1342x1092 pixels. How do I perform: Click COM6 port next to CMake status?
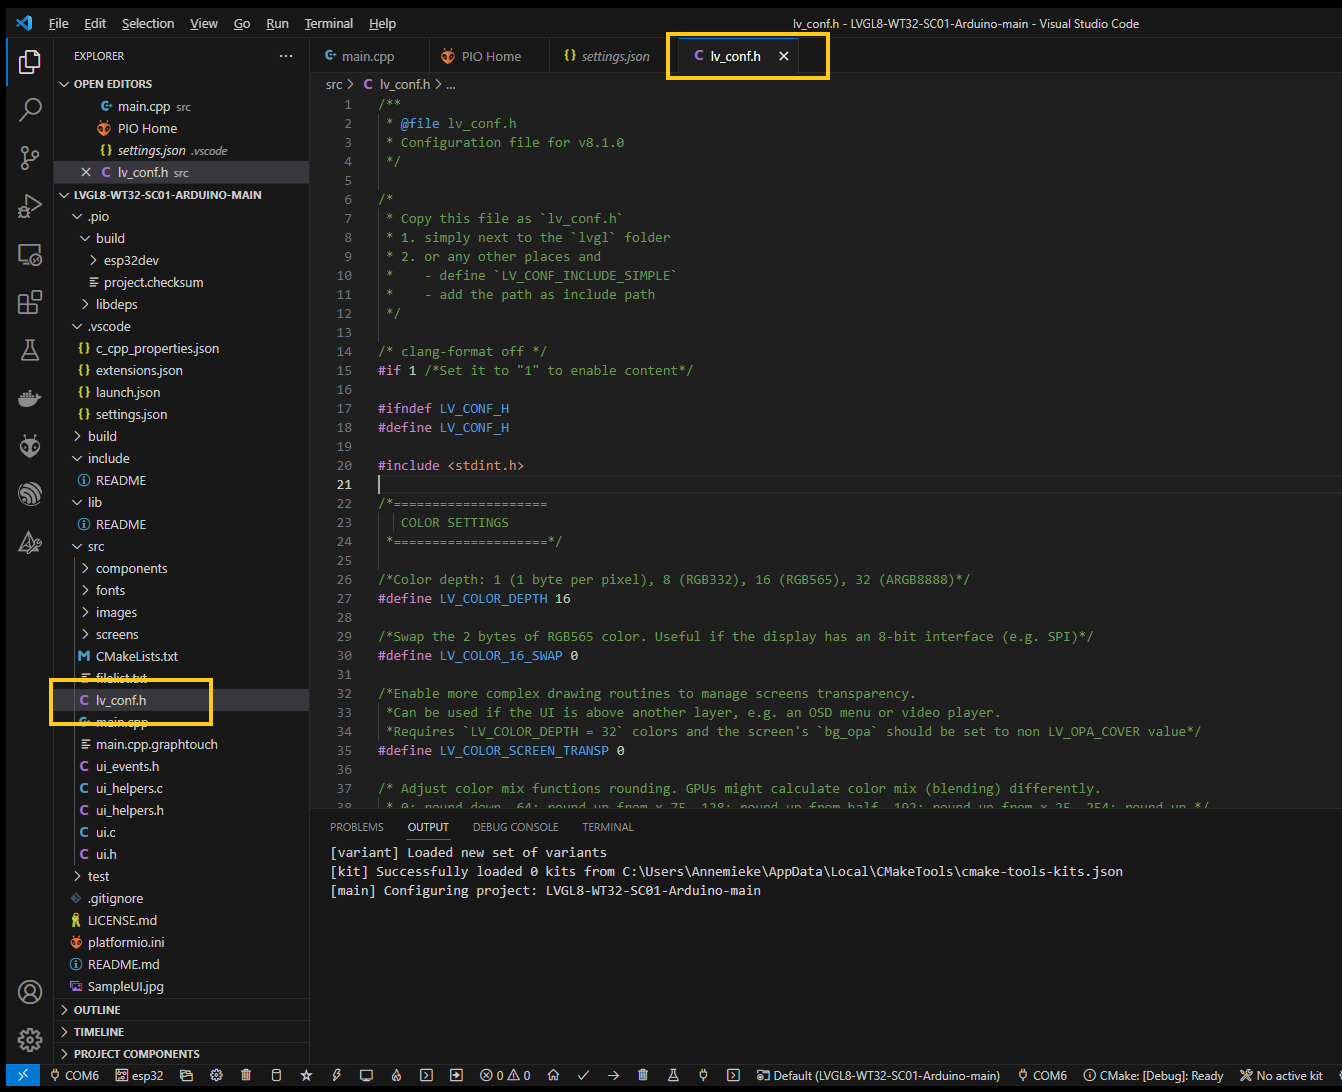[1043, 1076]
